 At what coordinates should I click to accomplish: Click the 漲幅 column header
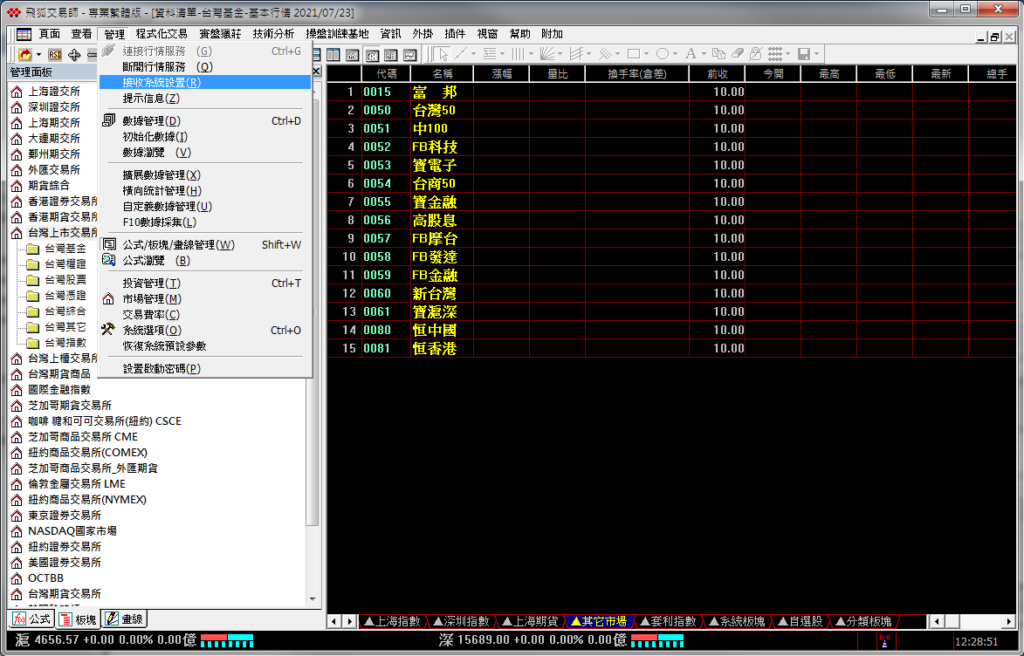point(502,74)
